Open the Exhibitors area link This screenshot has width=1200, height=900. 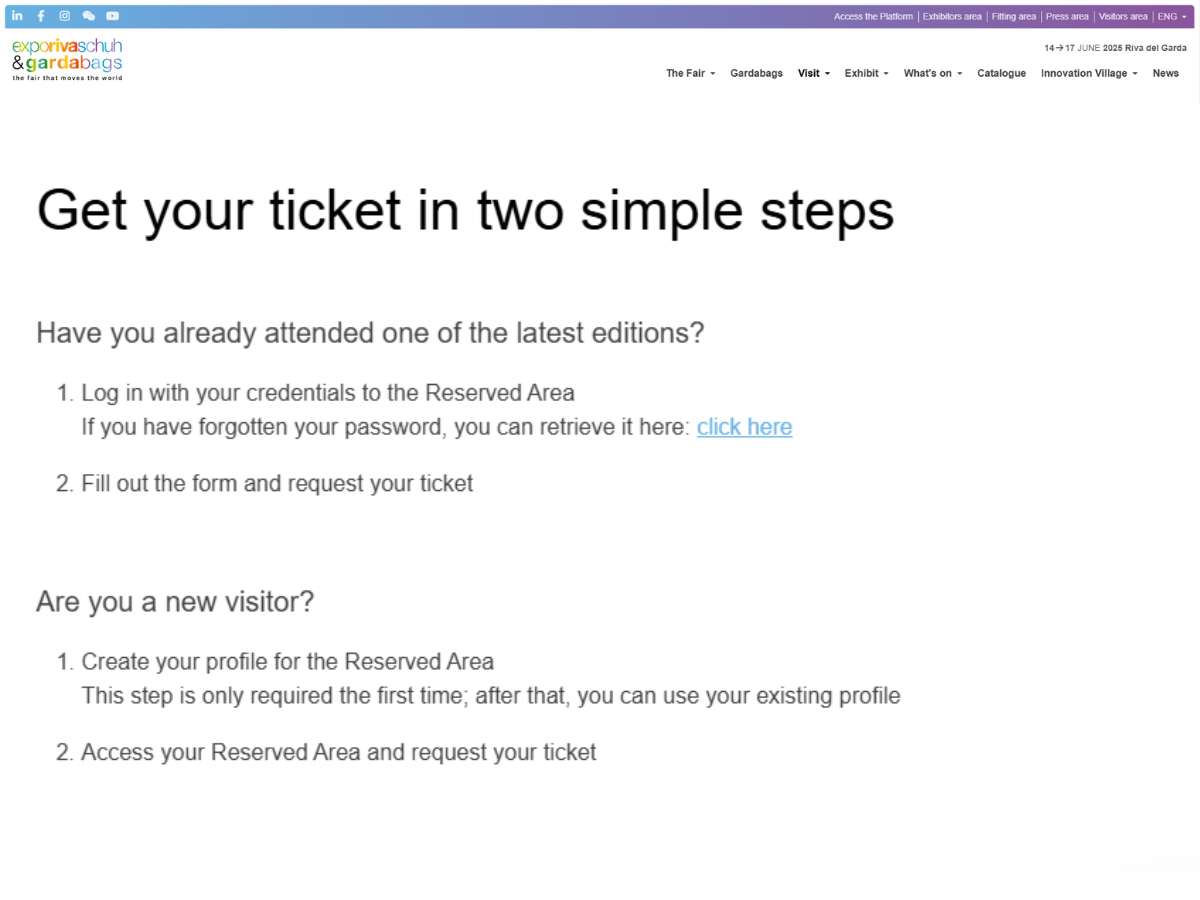952,17
